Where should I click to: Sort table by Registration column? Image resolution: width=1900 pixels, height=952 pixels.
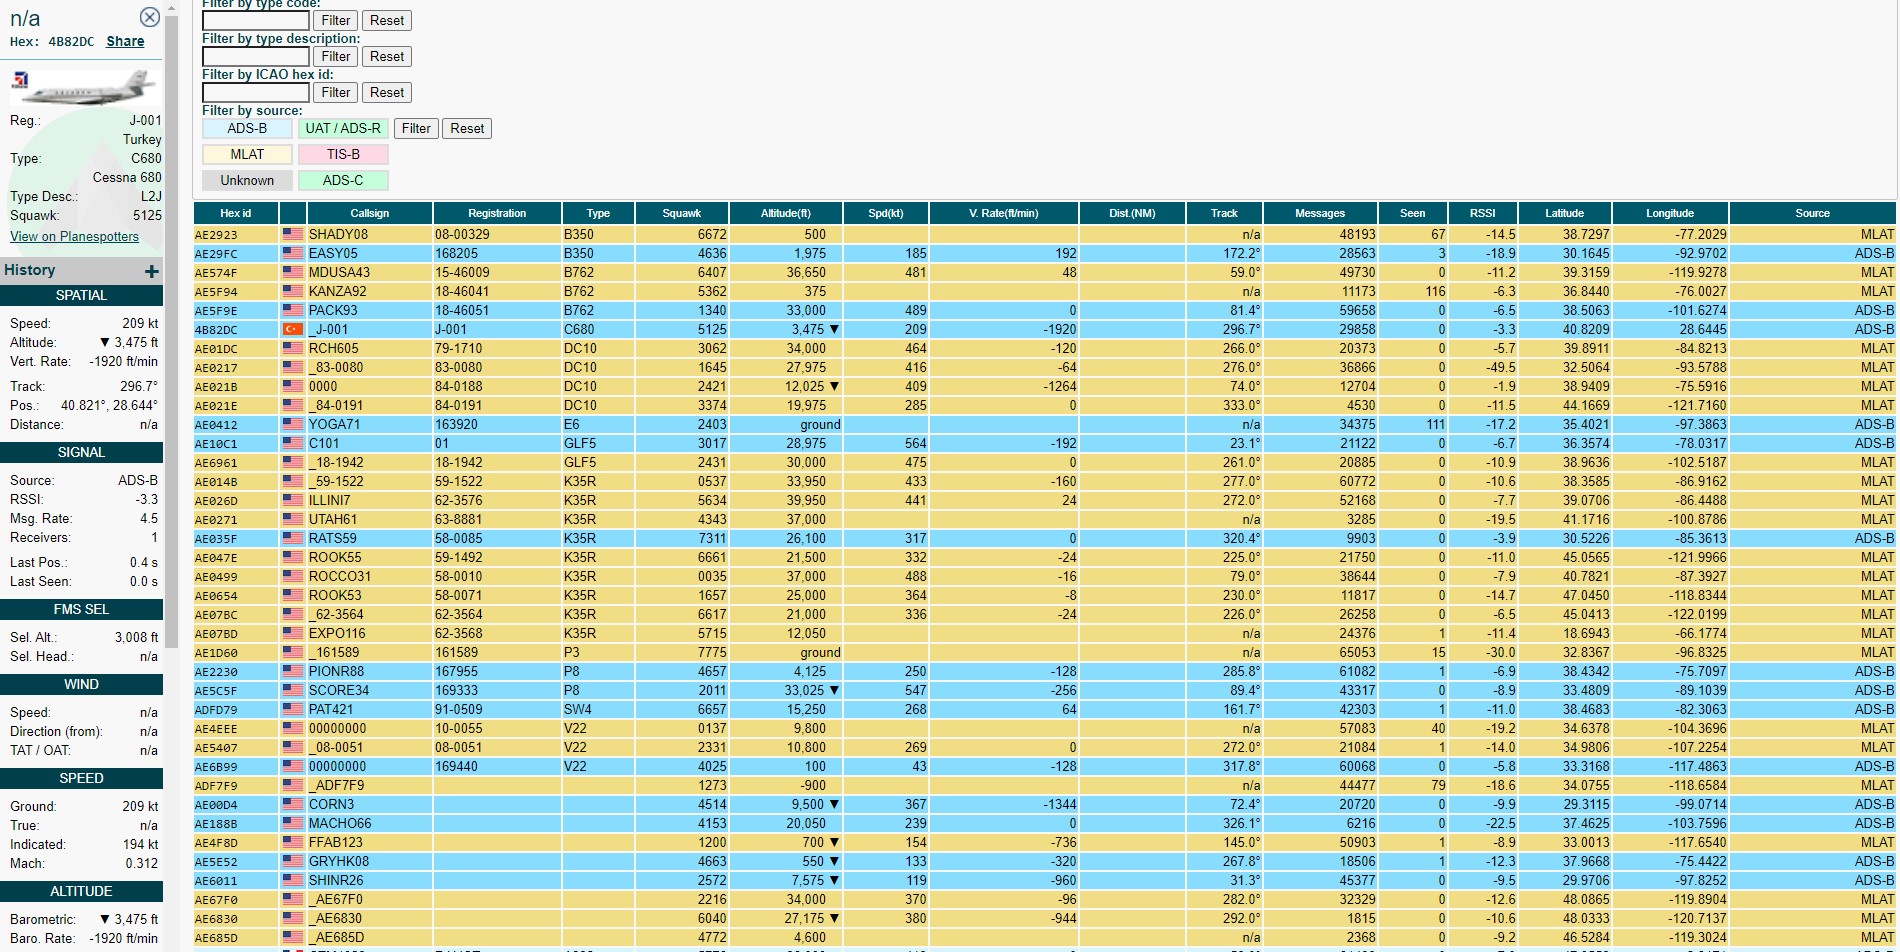[497, 213]
